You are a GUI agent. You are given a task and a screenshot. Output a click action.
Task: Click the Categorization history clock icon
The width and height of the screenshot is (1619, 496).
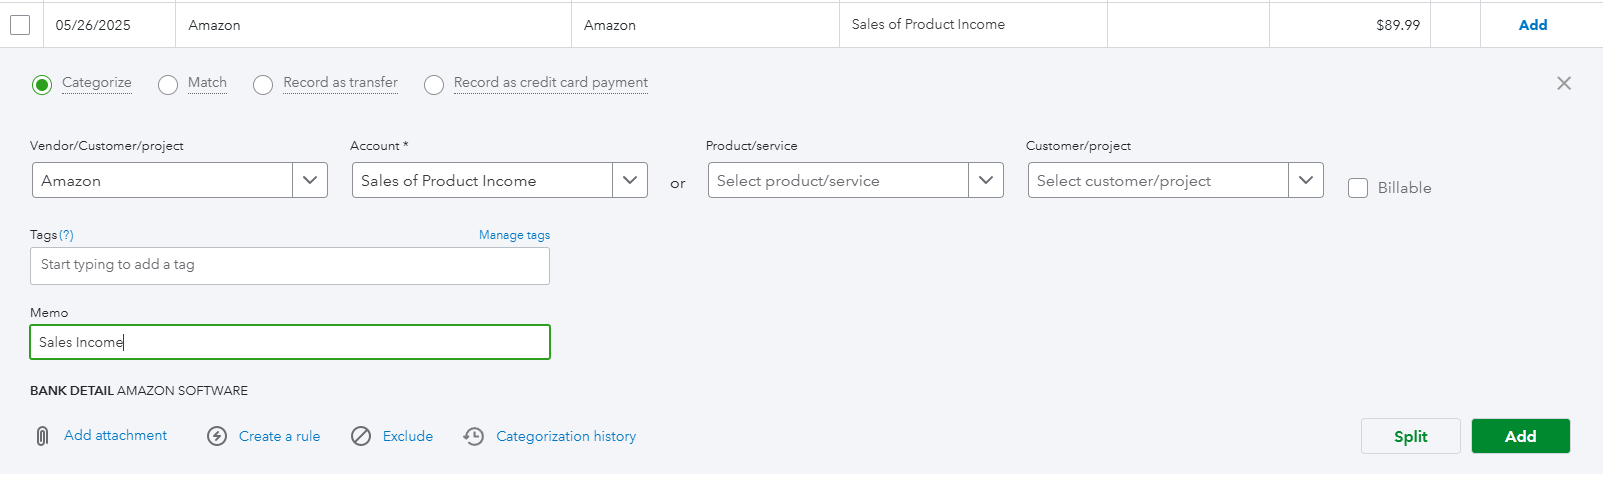[x=474, y=436]
